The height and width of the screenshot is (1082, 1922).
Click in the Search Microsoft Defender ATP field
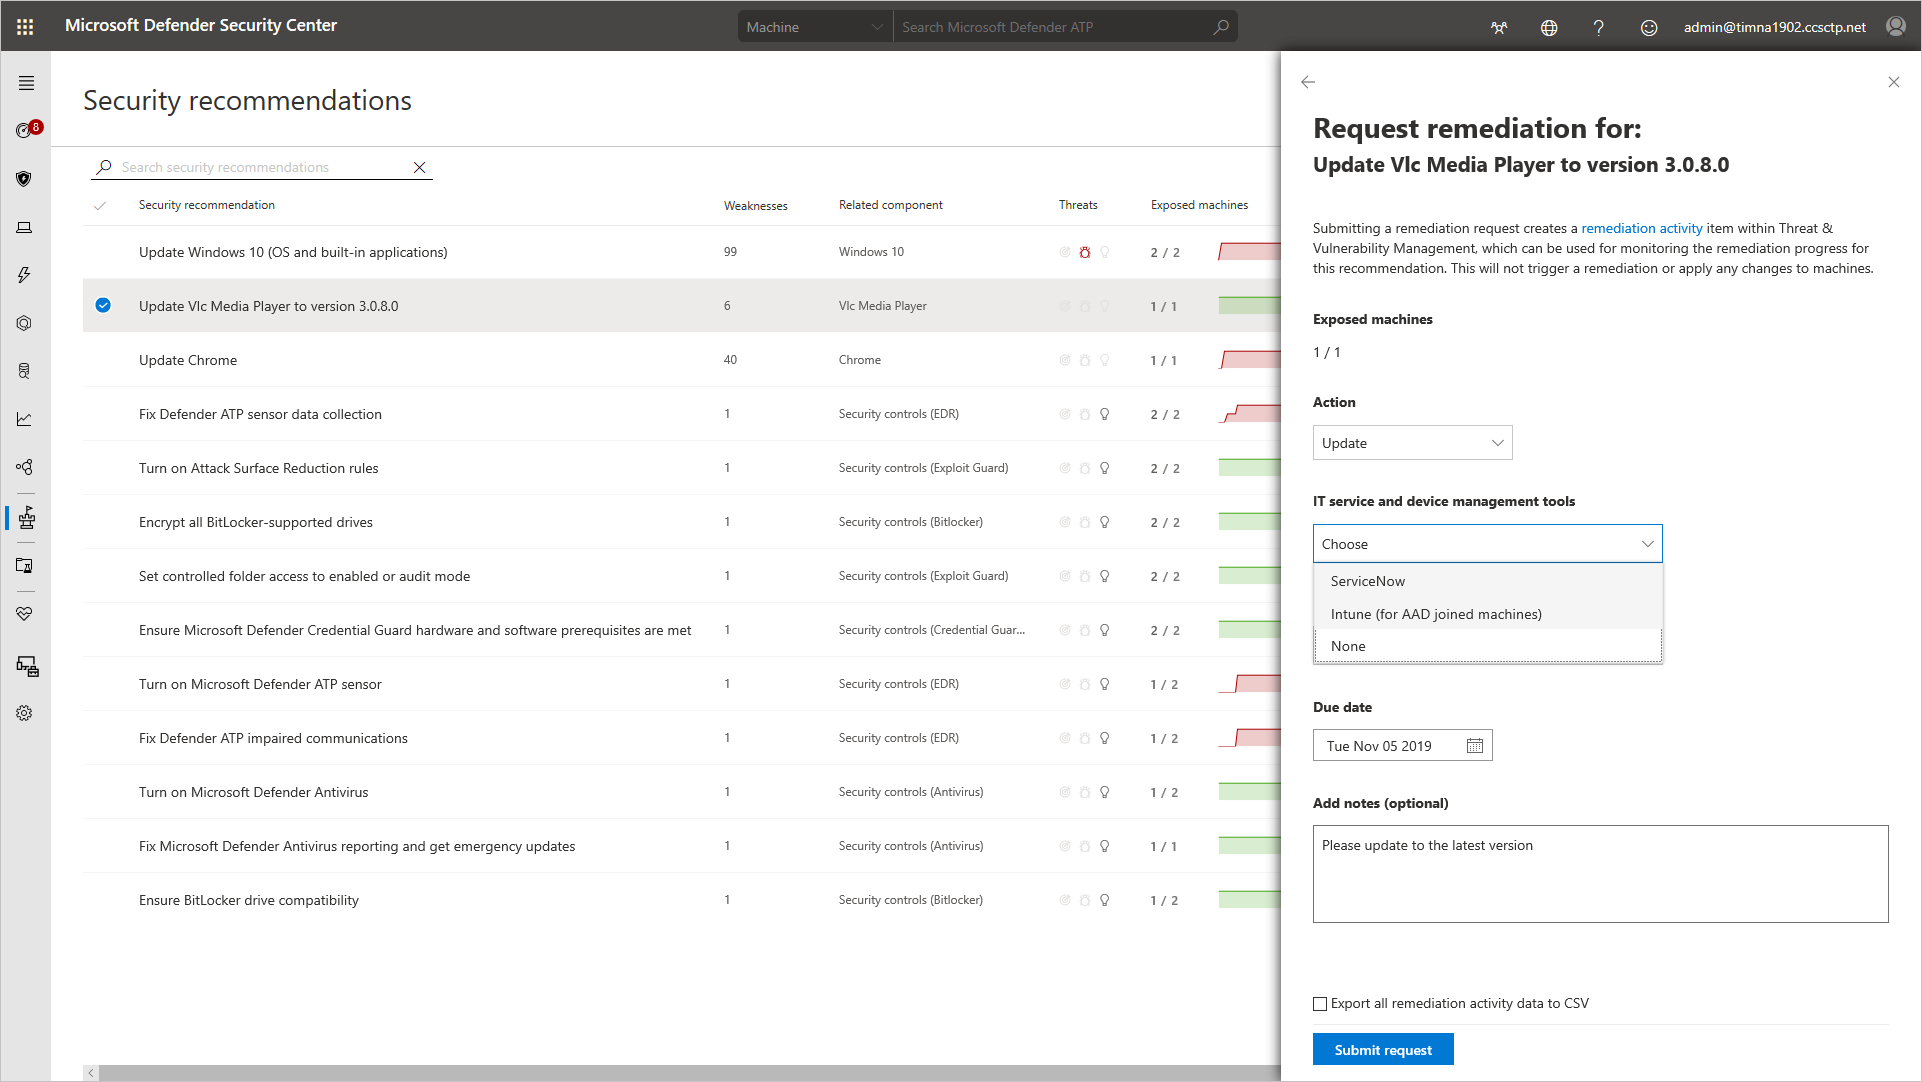(1050, 27)
